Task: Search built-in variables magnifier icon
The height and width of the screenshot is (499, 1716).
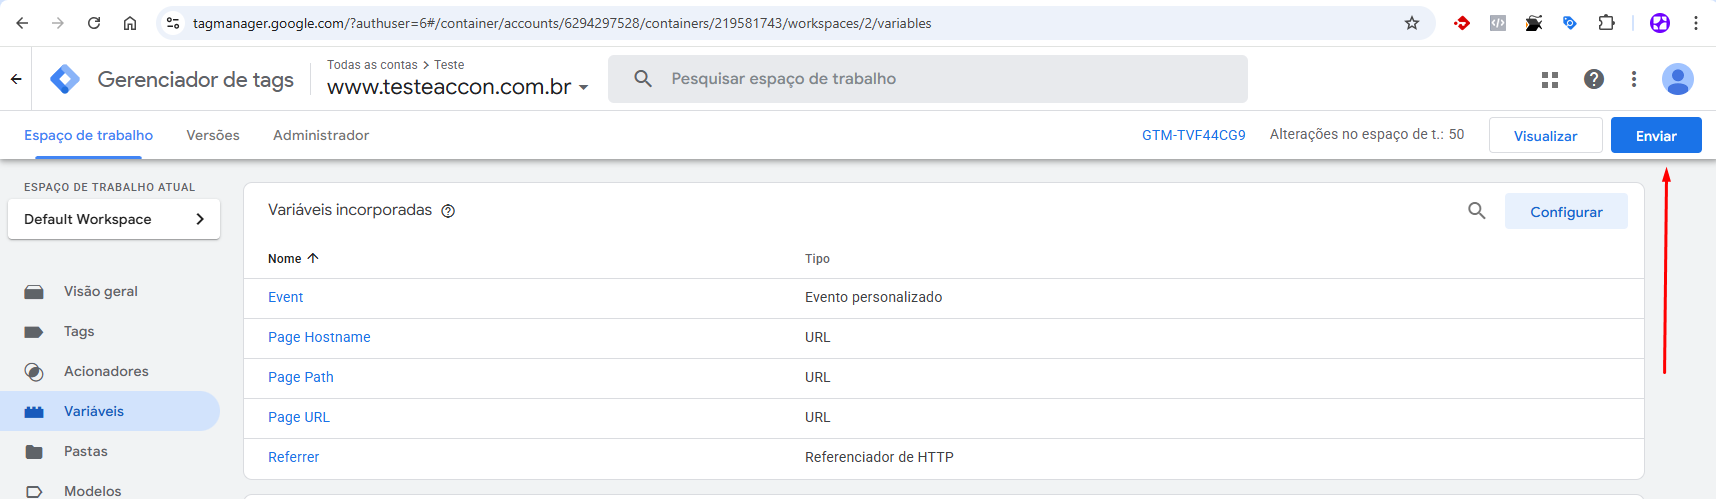Action: (1476, 211)
